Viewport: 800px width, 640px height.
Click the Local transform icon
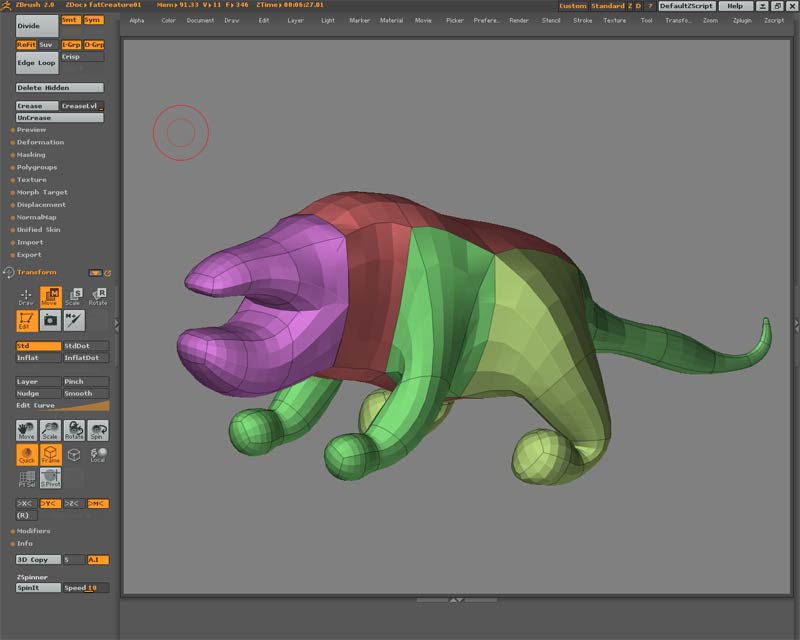pyautogui.click(x=98, y=455)
